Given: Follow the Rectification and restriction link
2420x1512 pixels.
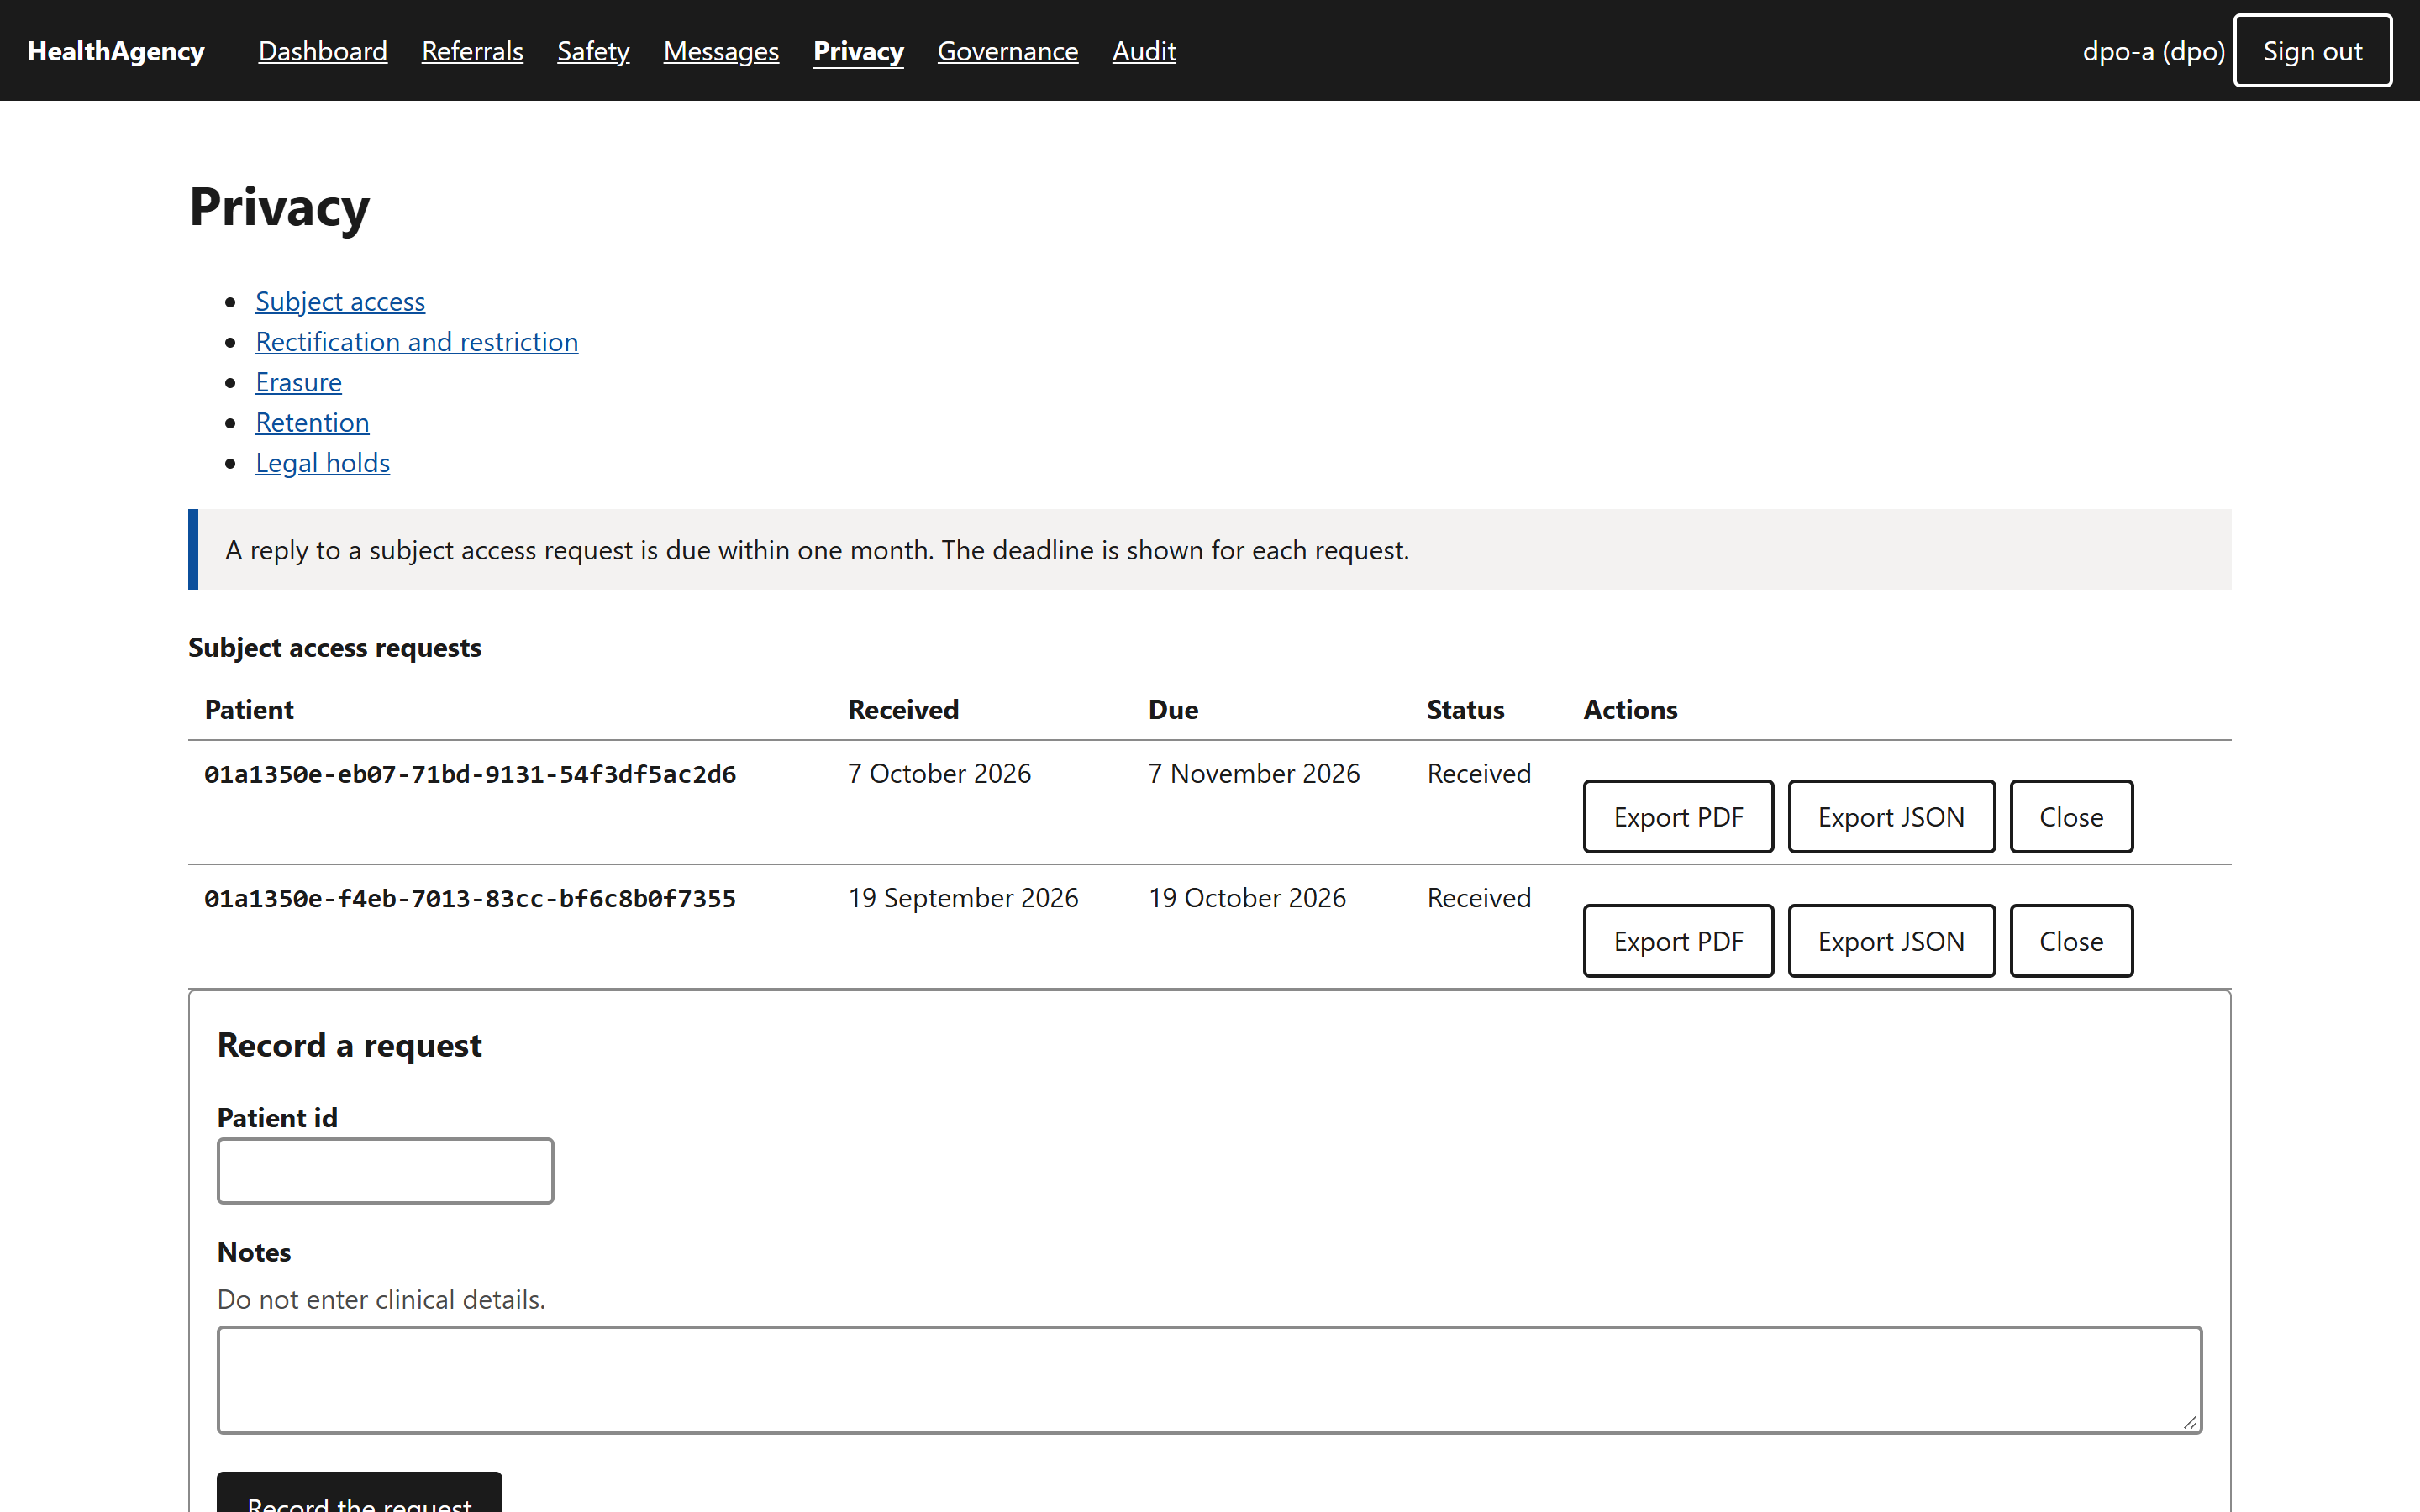Looking at the screenshot, I should pyautogui.click(x=416, y=342).
